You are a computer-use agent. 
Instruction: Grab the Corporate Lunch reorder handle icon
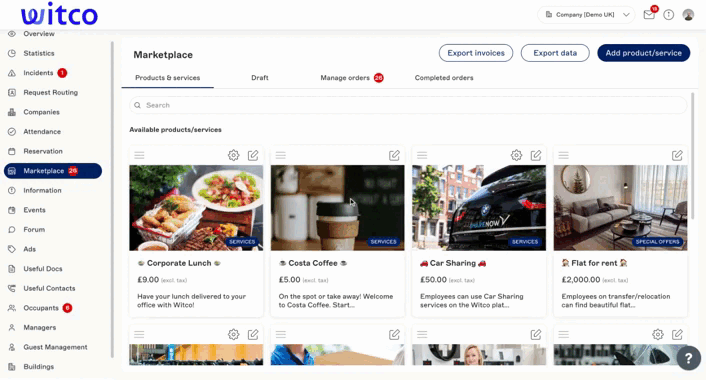139,155
